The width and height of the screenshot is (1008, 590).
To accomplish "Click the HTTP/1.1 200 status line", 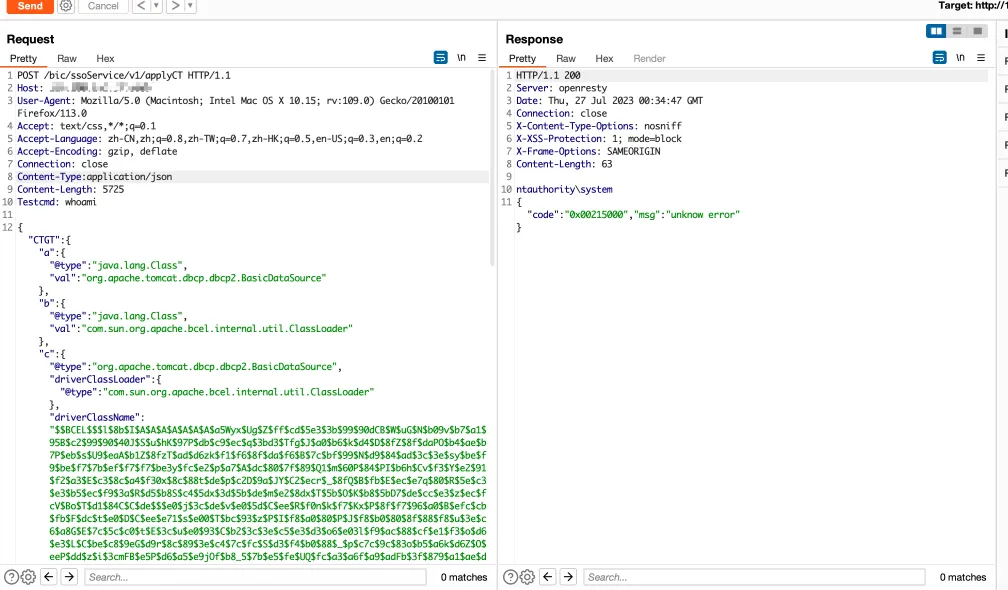I will point(548,75).
